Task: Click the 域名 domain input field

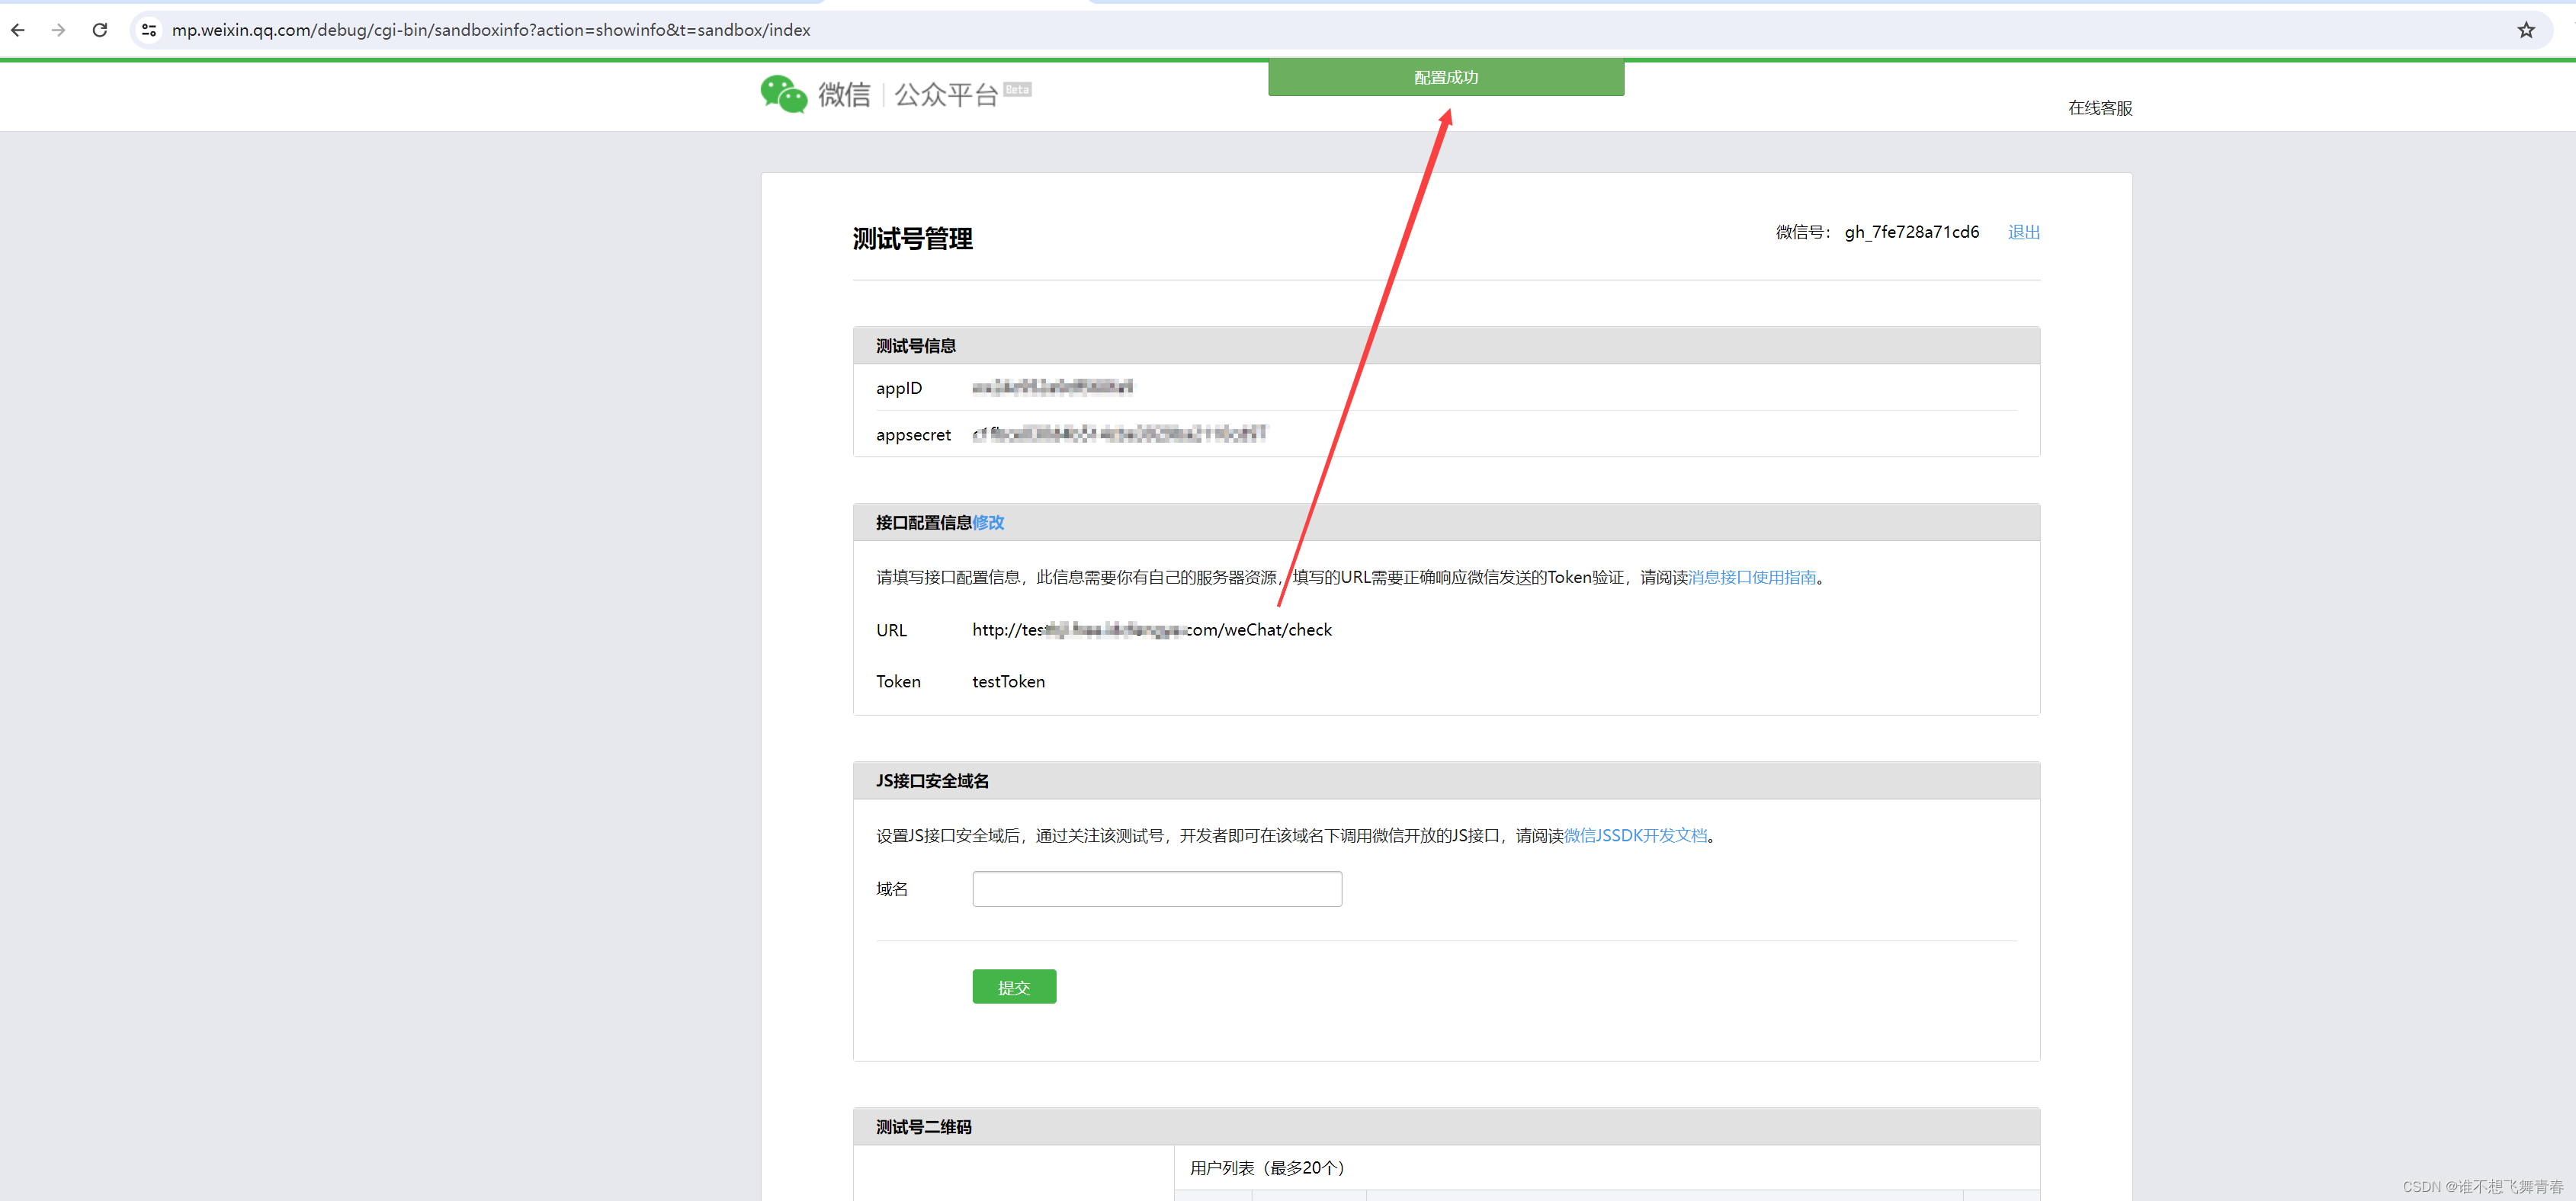Action: [1157, 889]
